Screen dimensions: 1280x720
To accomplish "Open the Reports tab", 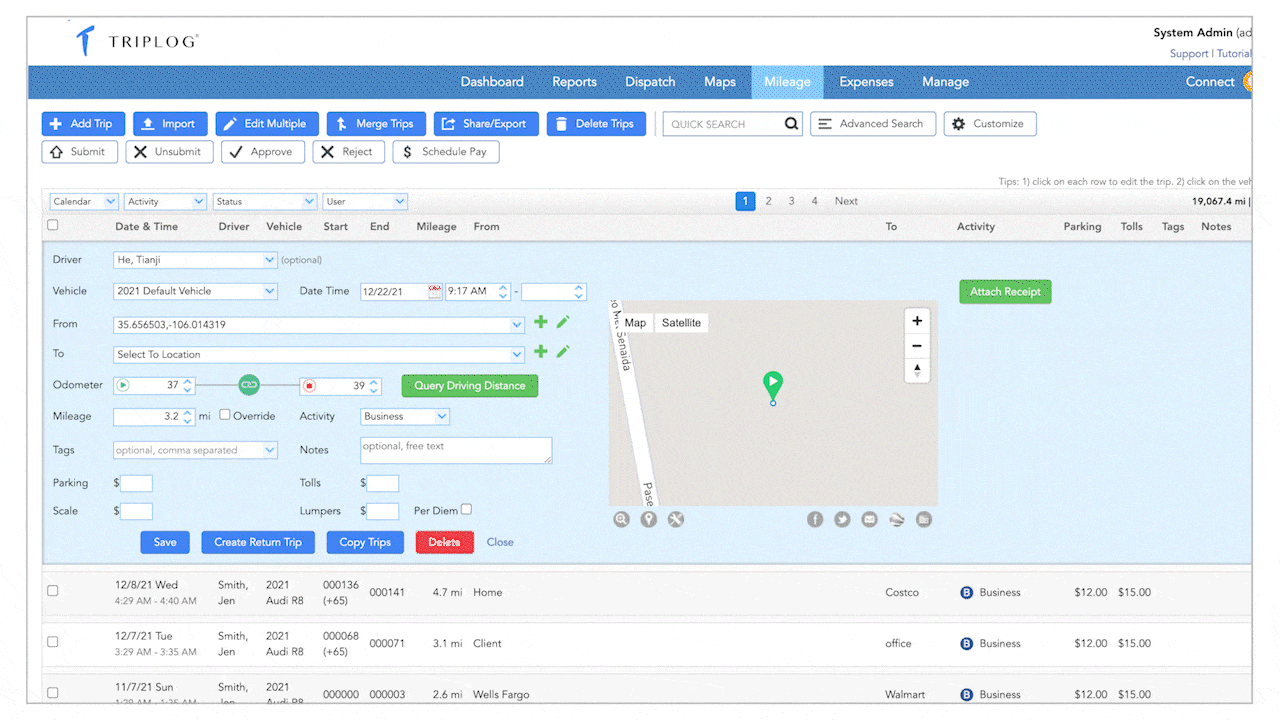I will click(574, 82).
